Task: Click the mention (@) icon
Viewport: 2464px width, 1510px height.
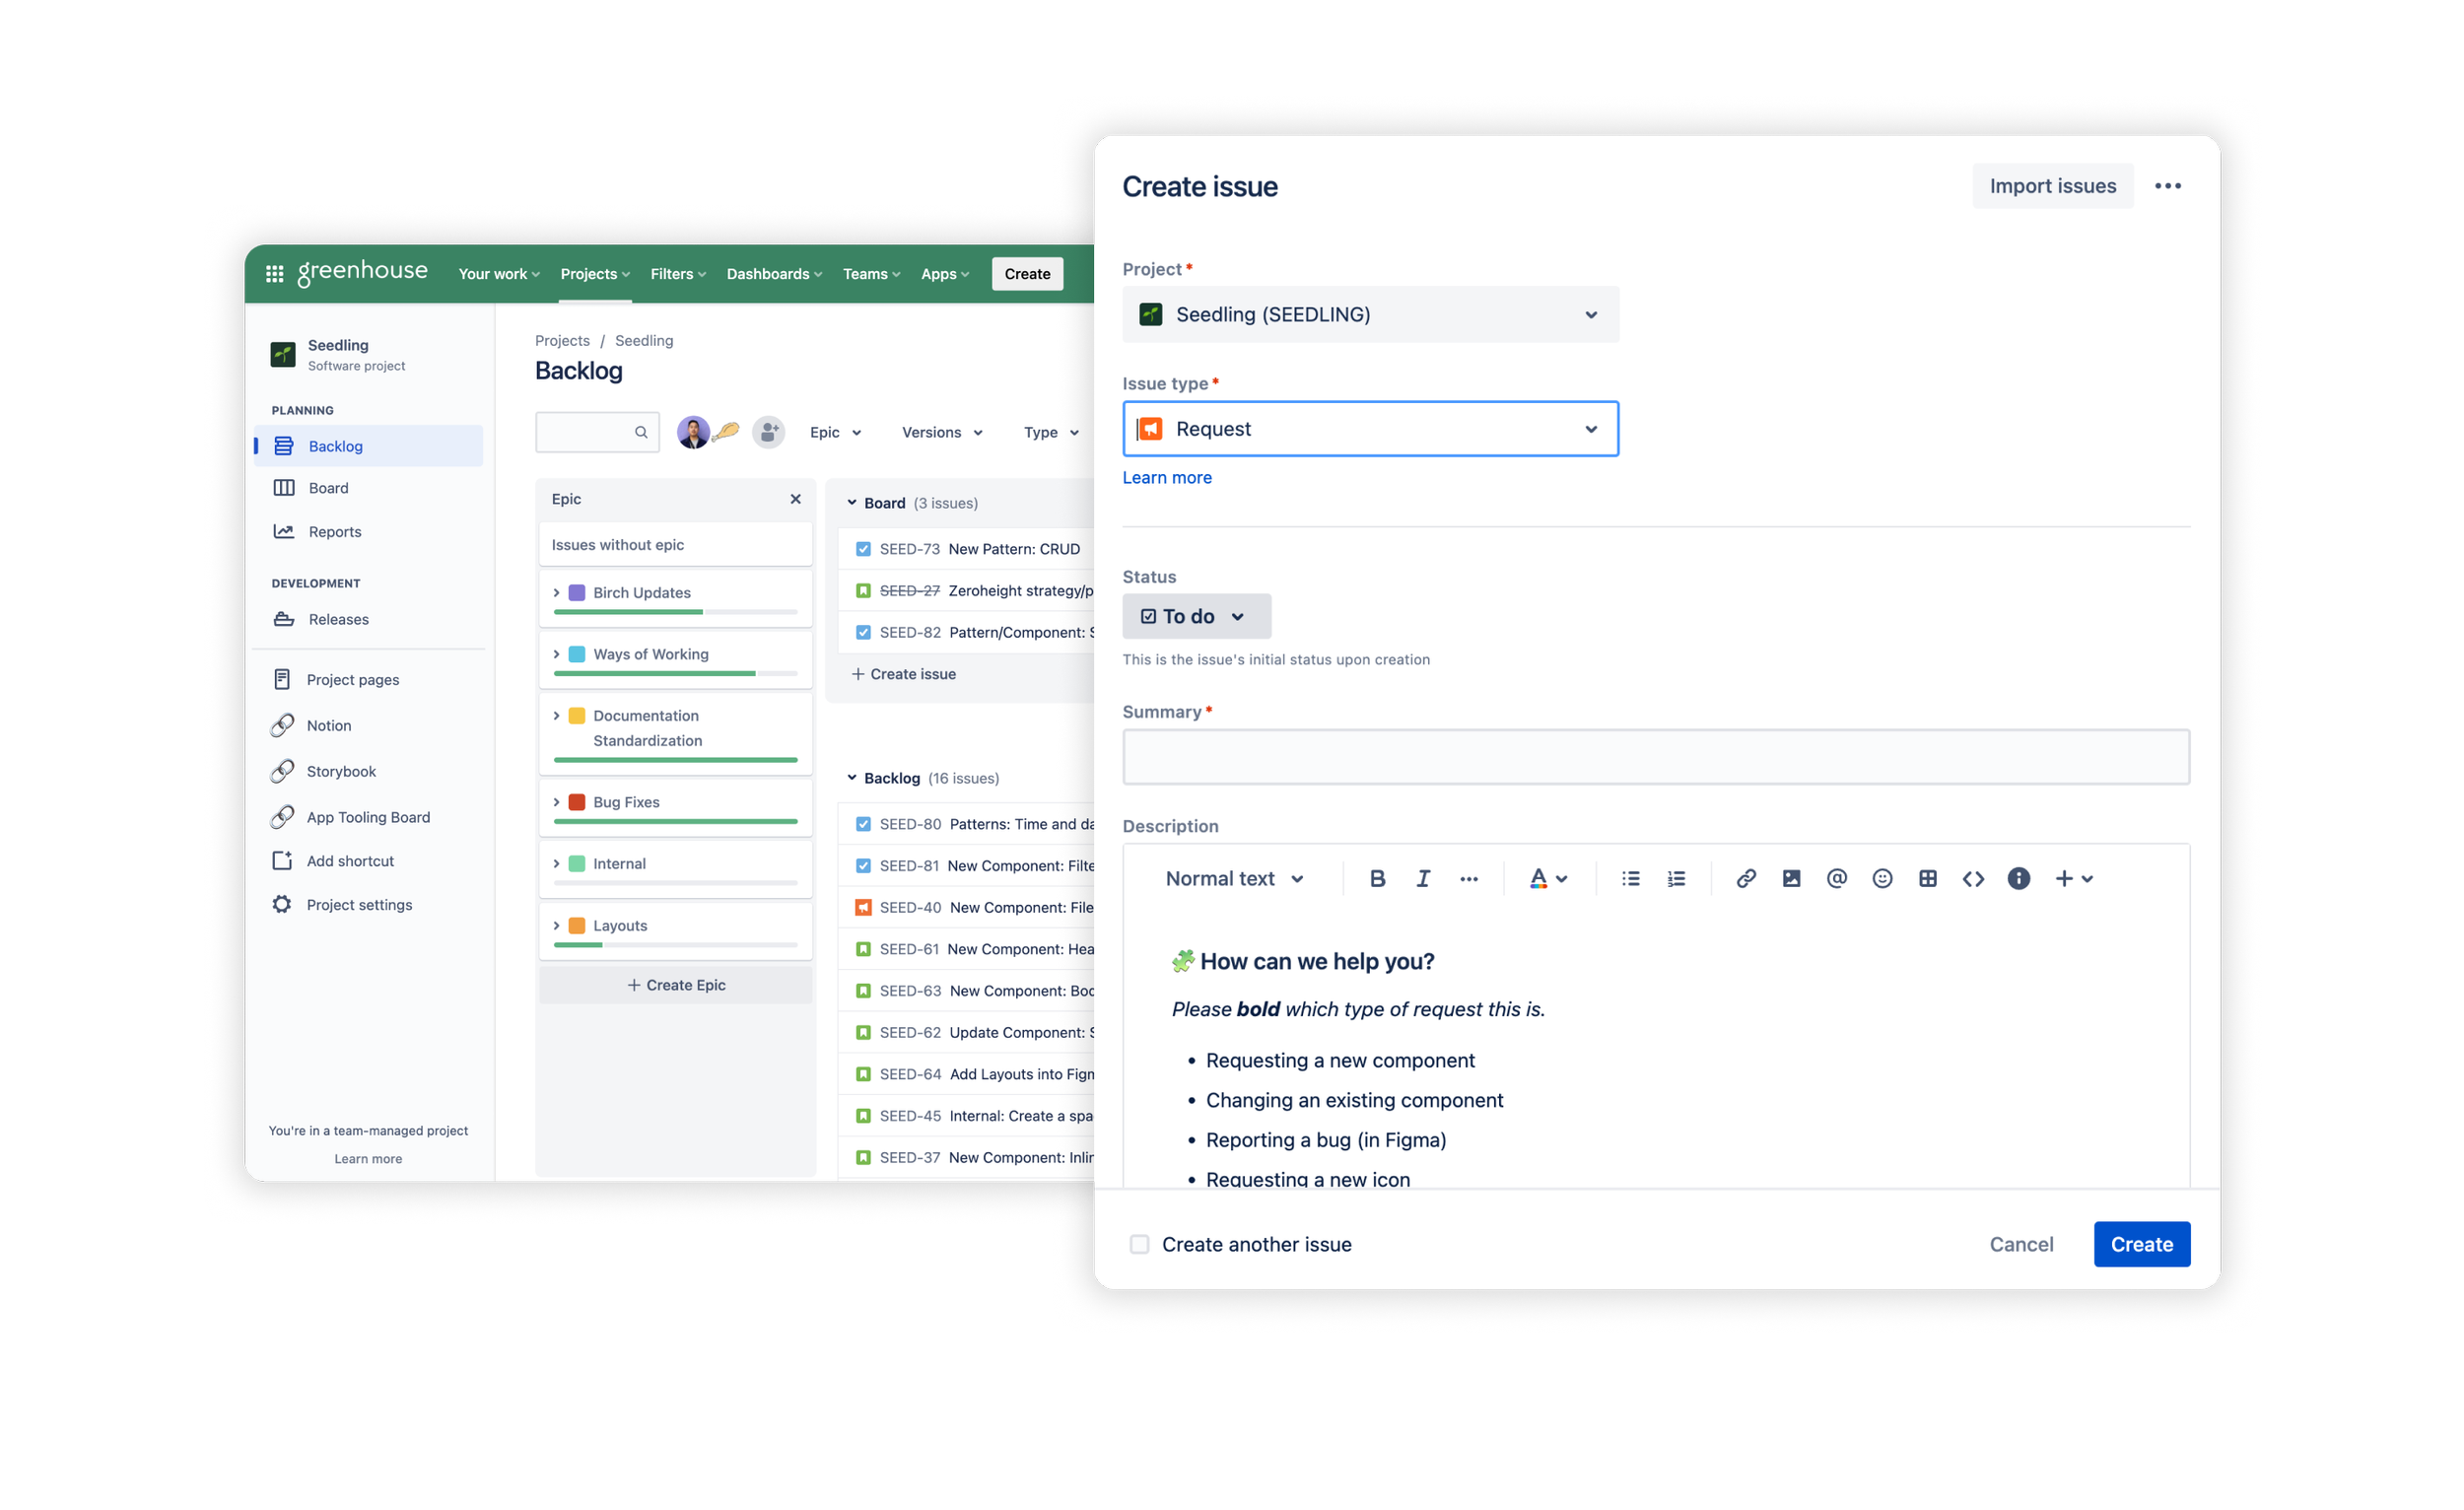Action: (1837, 878)
